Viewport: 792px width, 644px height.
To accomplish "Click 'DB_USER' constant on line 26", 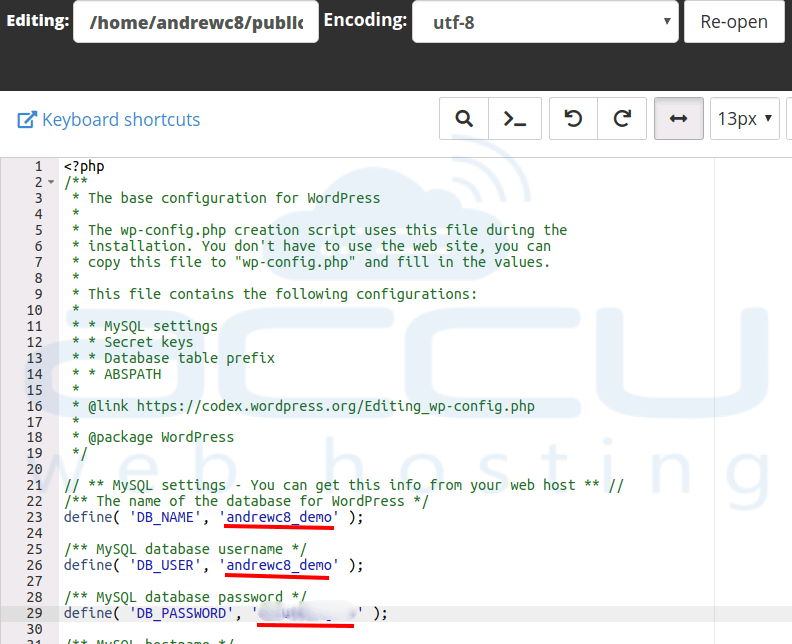I will pyautogui.click(x=165, y=565).
